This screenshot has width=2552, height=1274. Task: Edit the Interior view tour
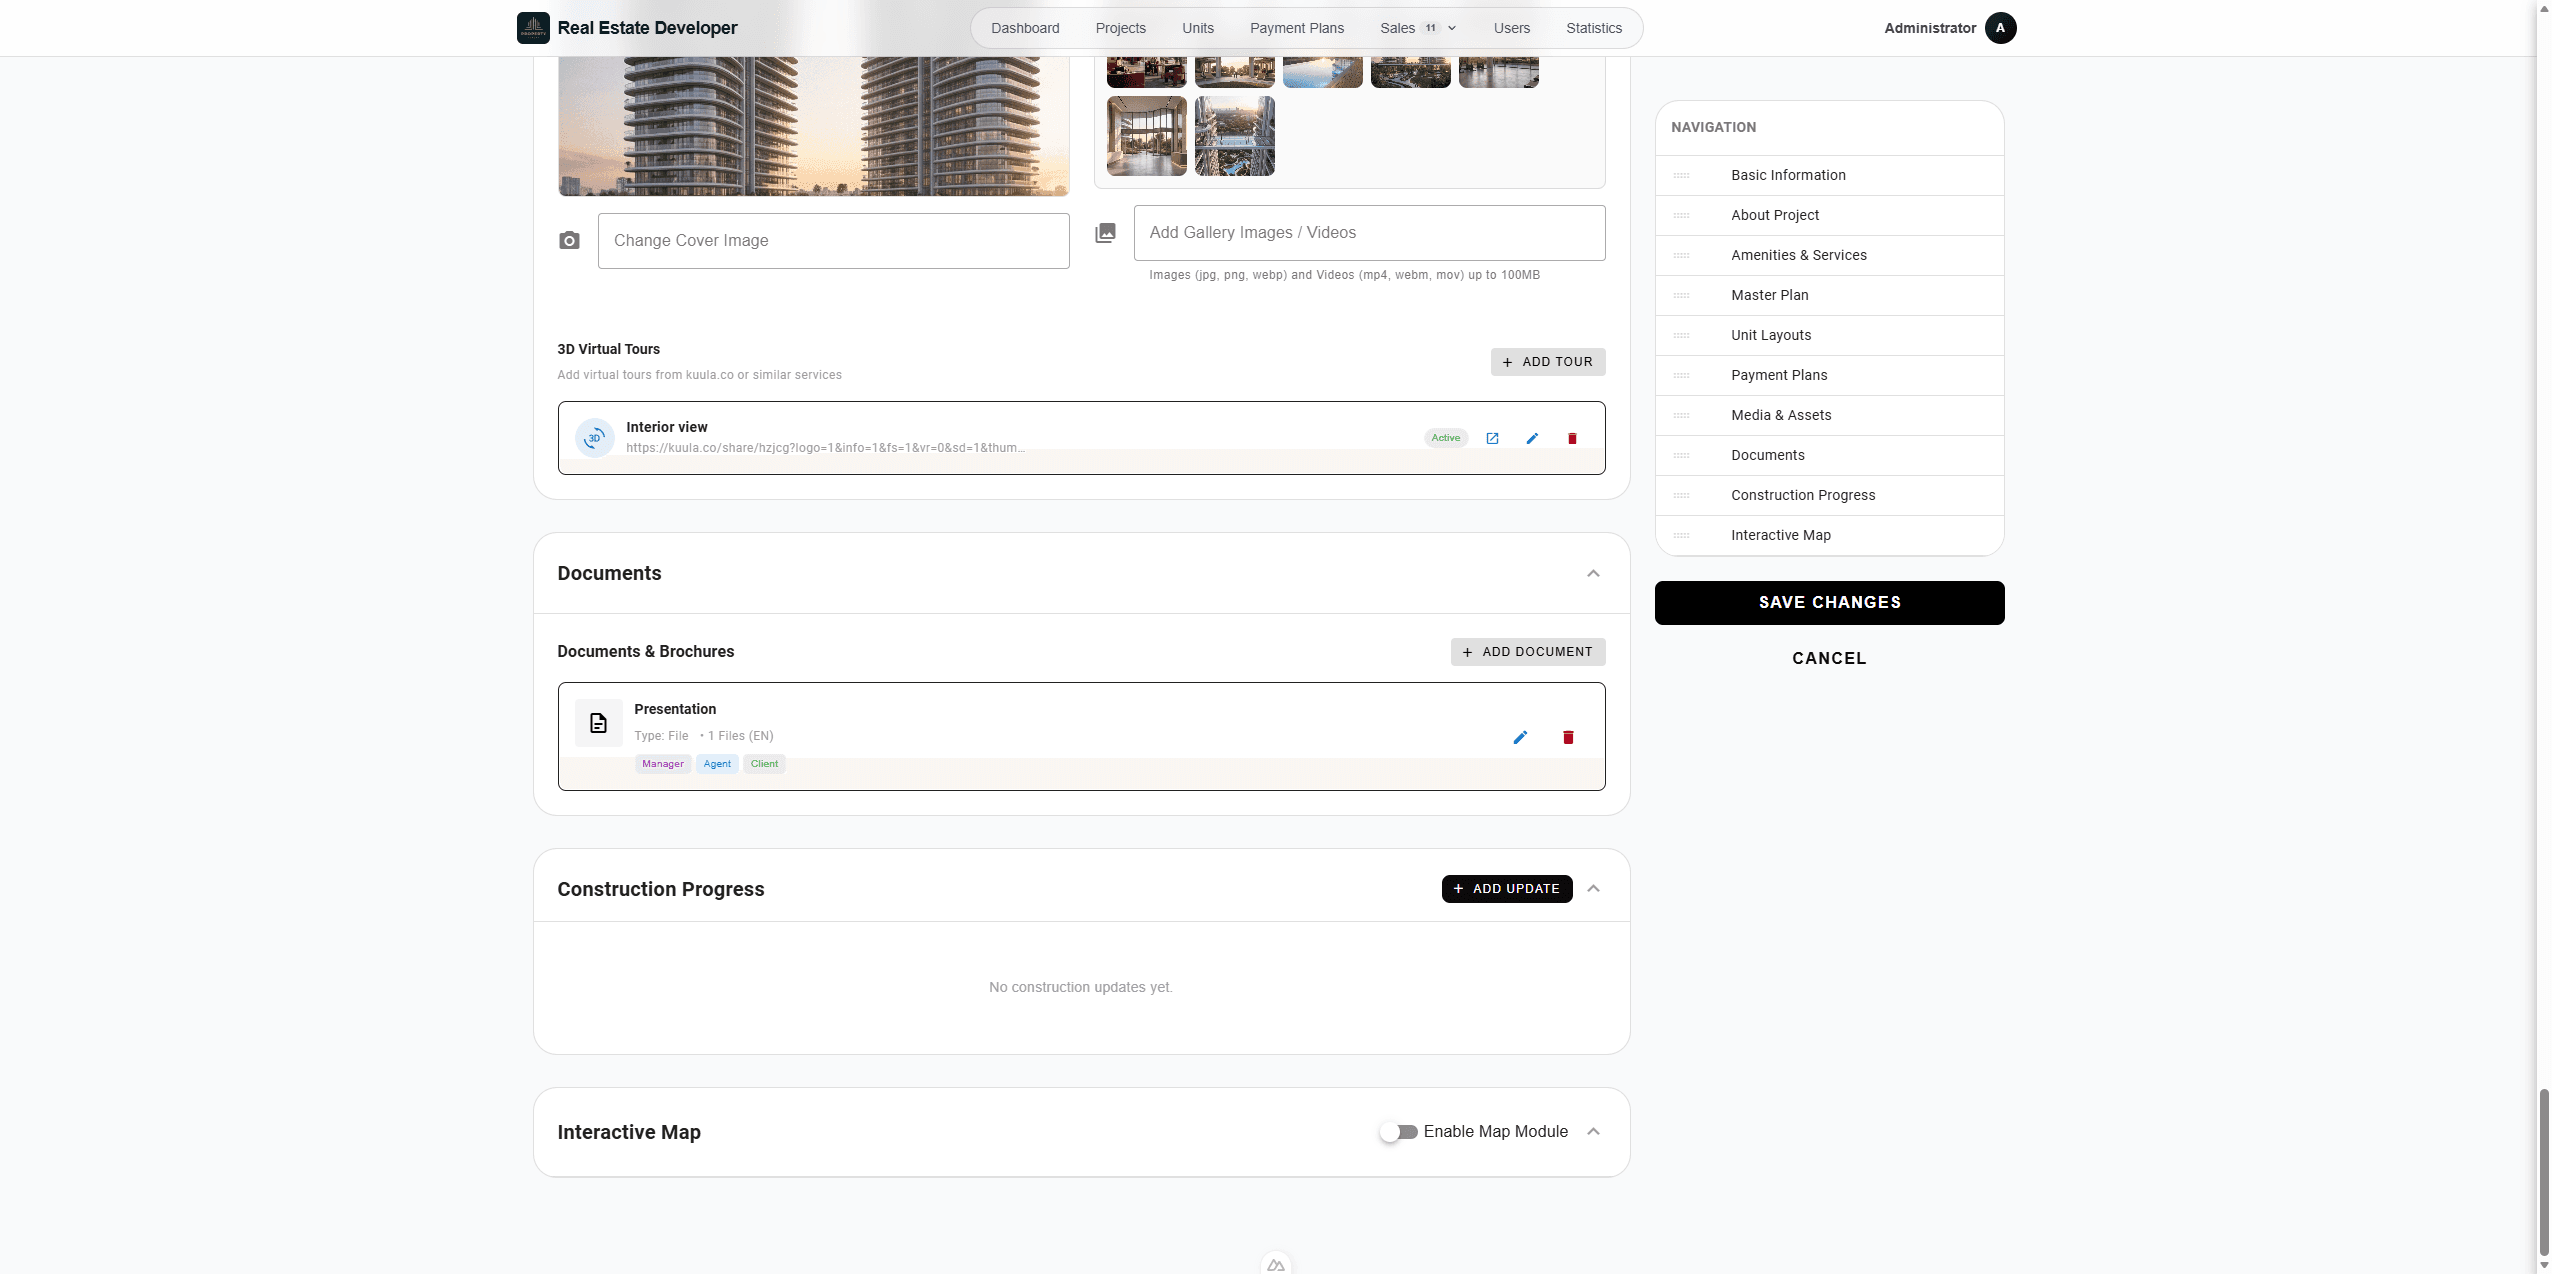pyautogui.click(x=1532, y=438)
